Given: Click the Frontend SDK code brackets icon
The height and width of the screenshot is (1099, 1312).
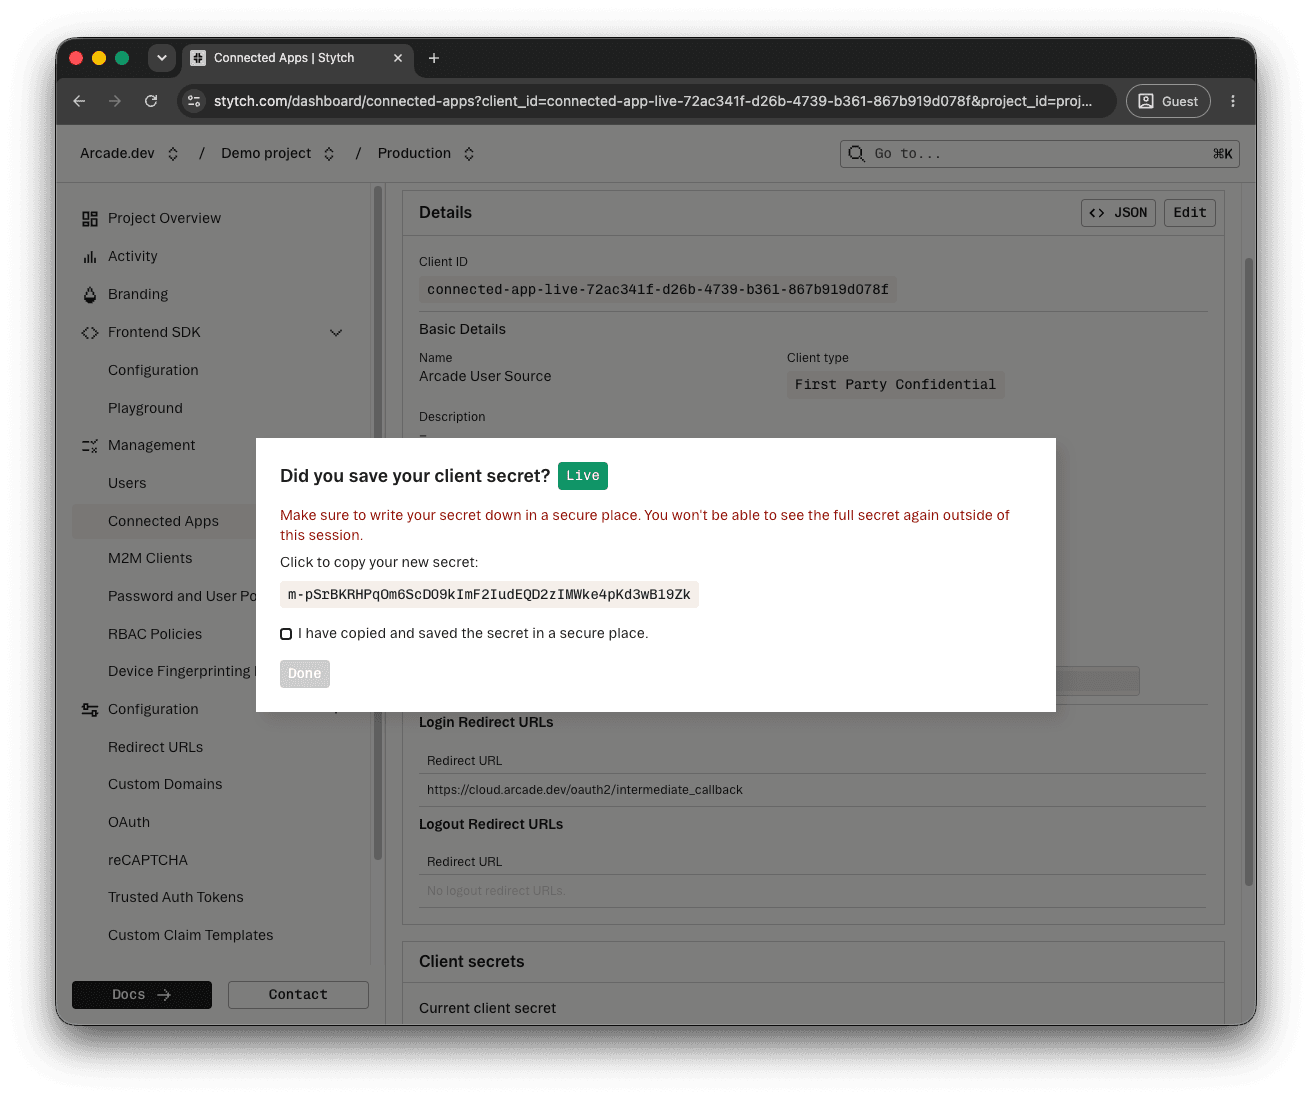Looking at the screenshot, I should point(90,333).
